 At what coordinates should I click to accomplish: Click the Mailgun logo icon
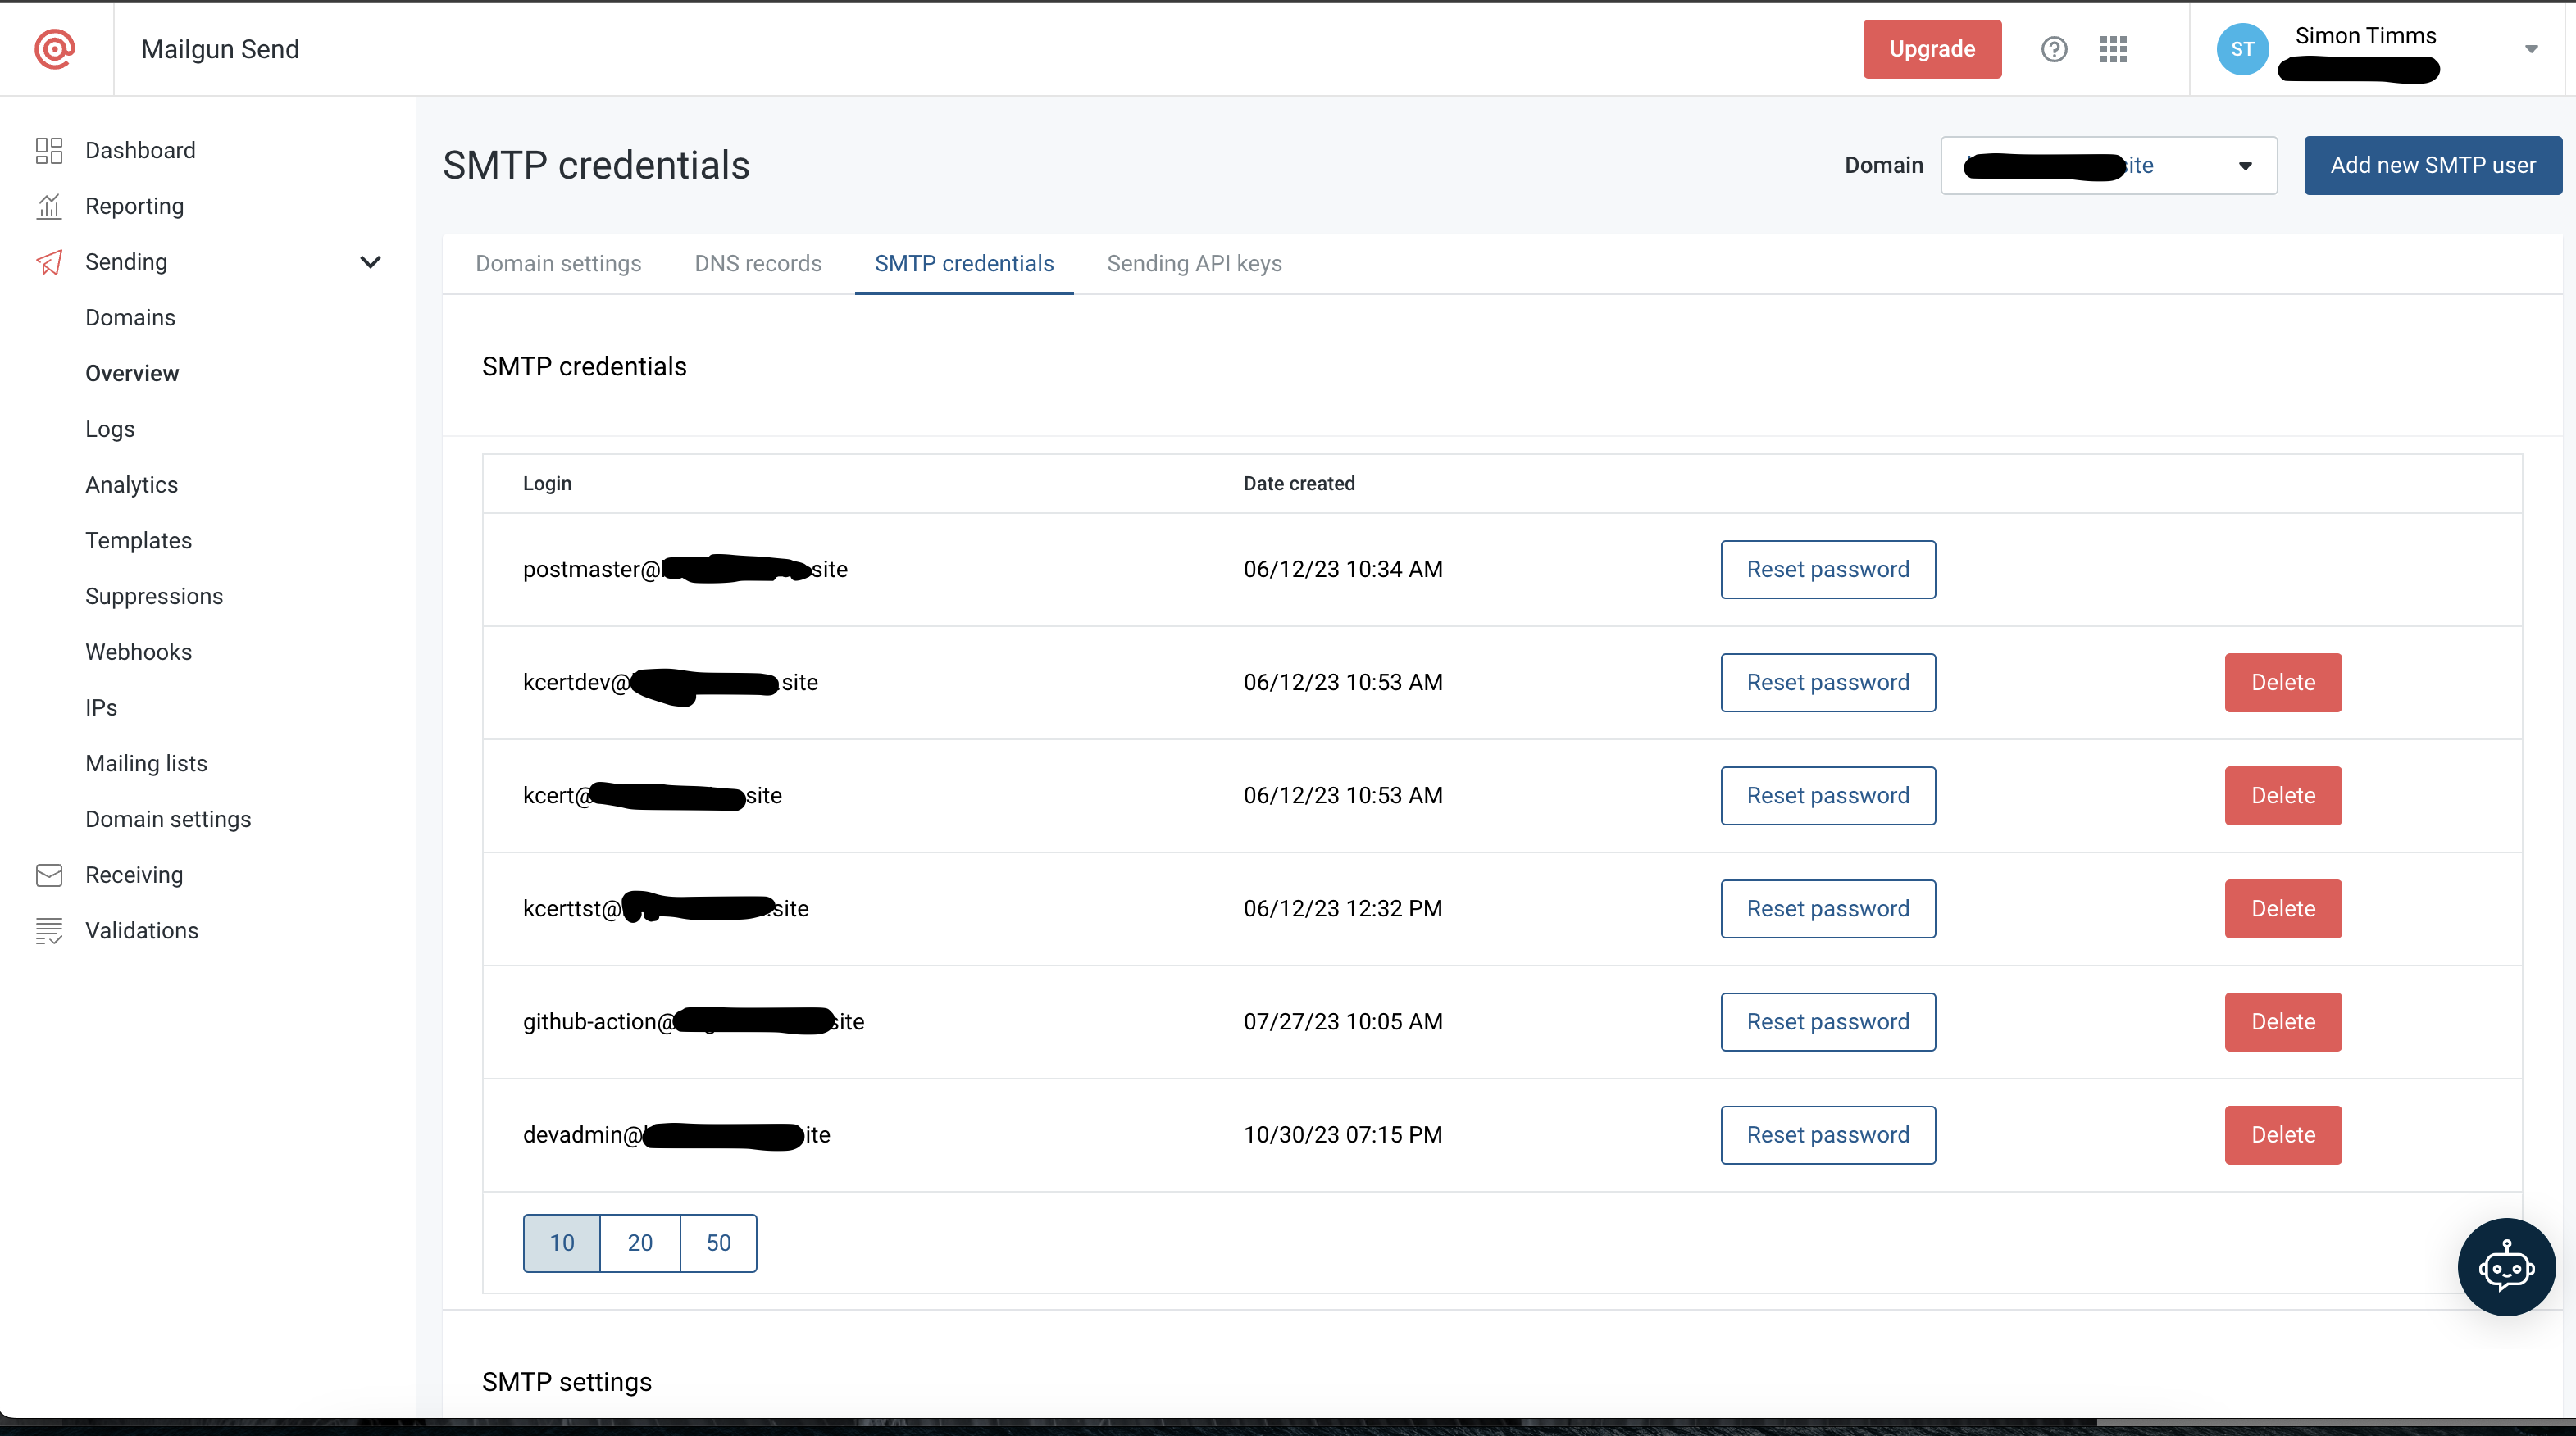tap(55, 49)
